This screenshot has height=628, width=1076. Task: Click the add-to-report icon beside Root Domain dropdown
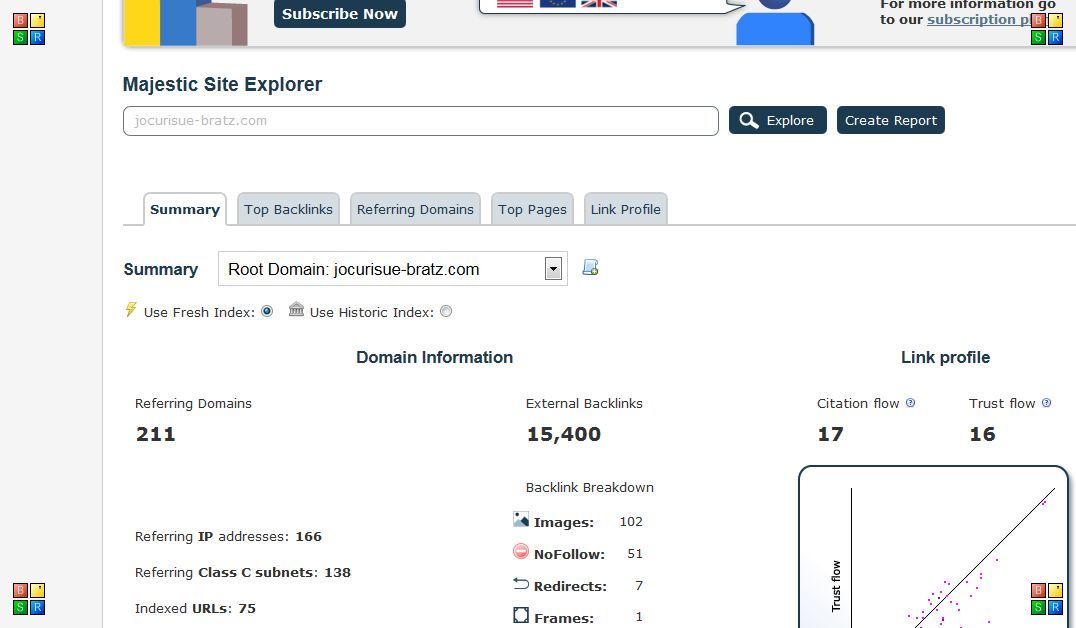(590, 268)
